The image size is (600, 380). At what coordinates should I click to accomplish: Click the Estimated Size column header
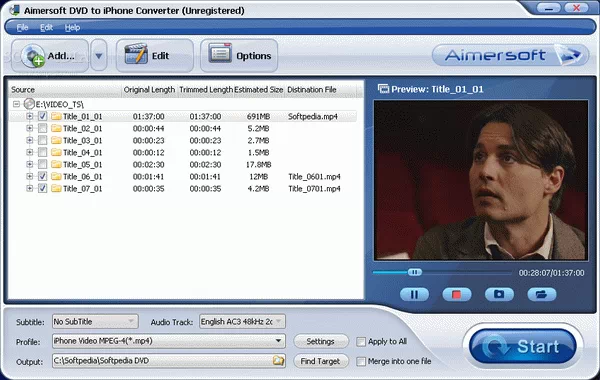point(258,90)
